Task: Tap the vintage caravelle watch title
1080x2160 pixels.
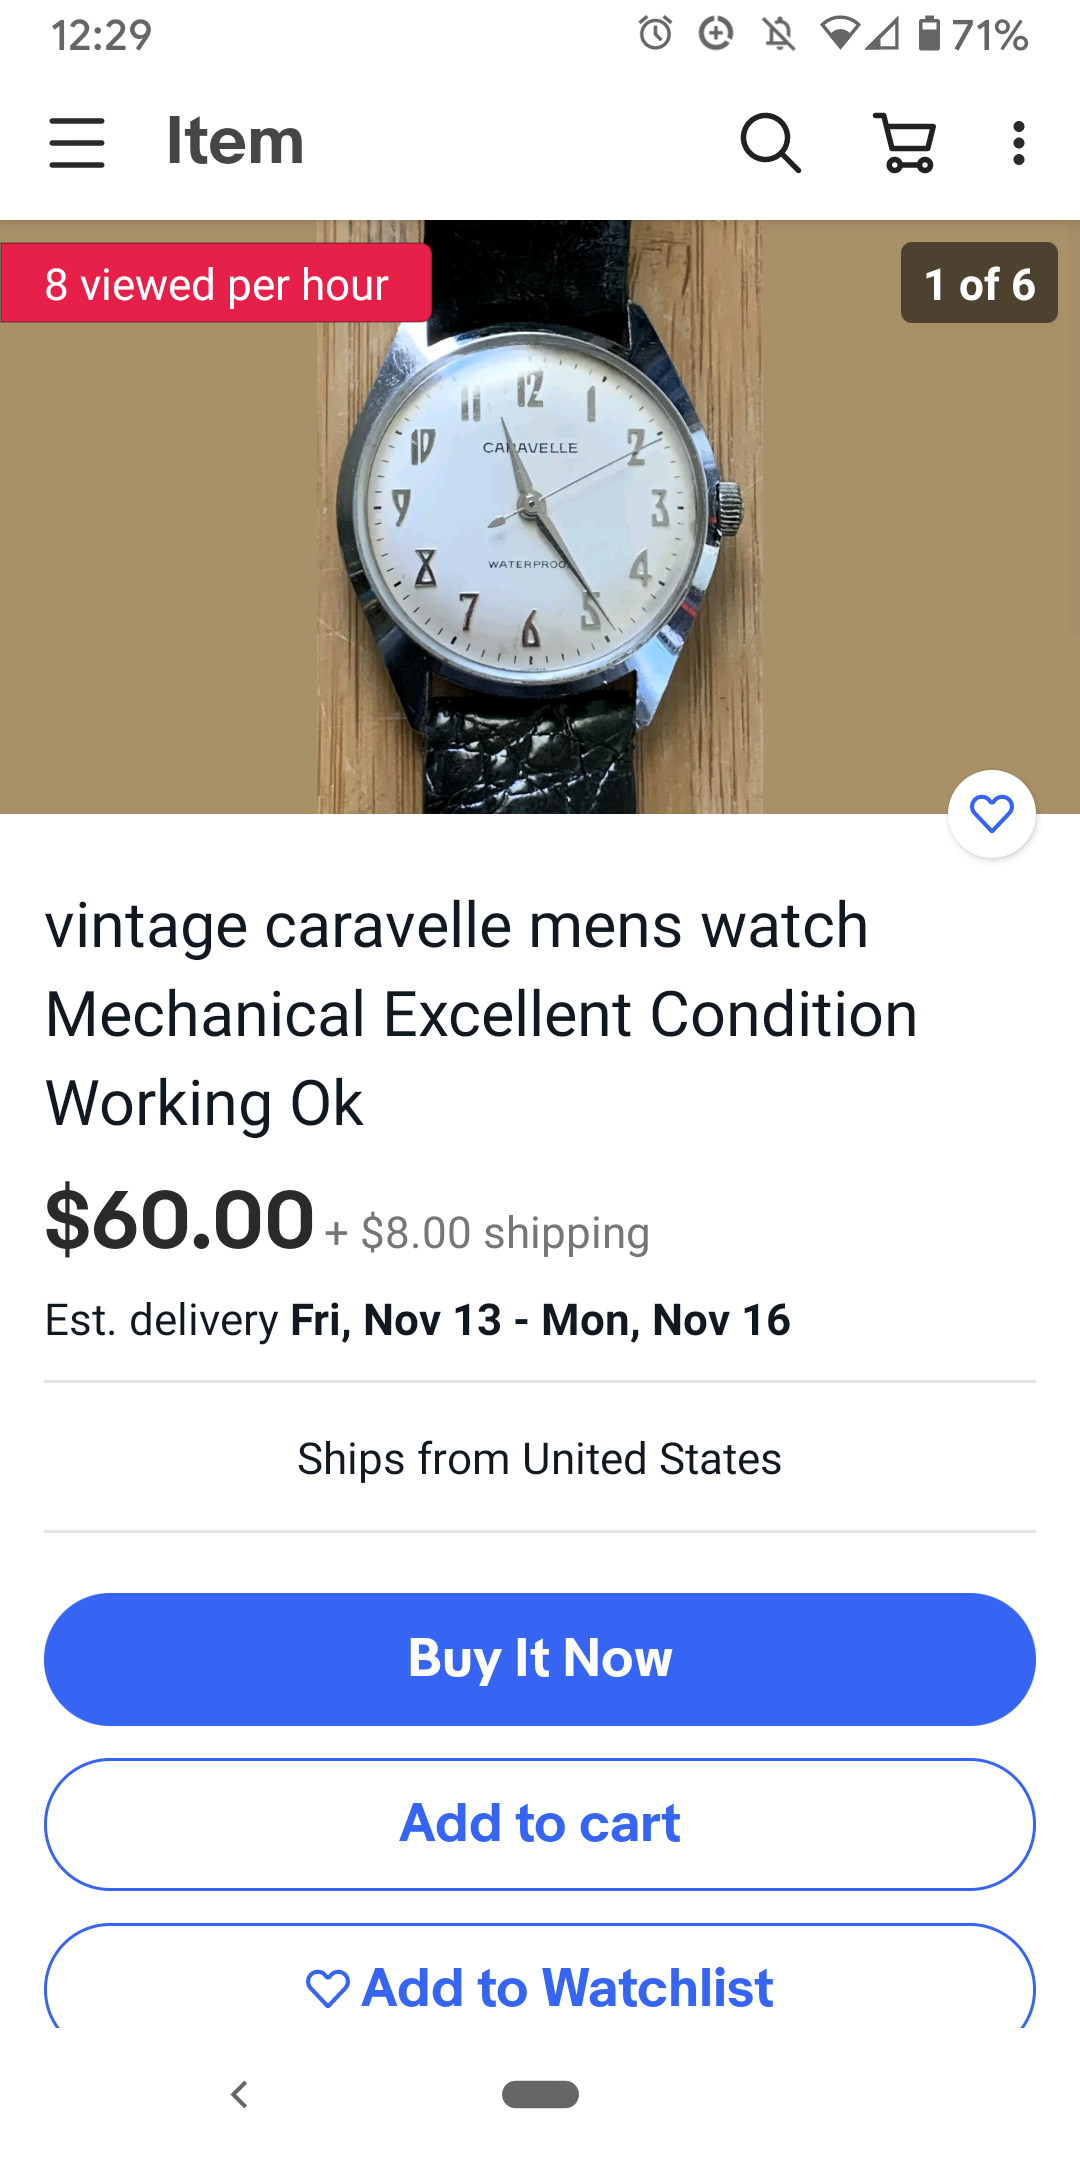Action: tap(481, 1014)
